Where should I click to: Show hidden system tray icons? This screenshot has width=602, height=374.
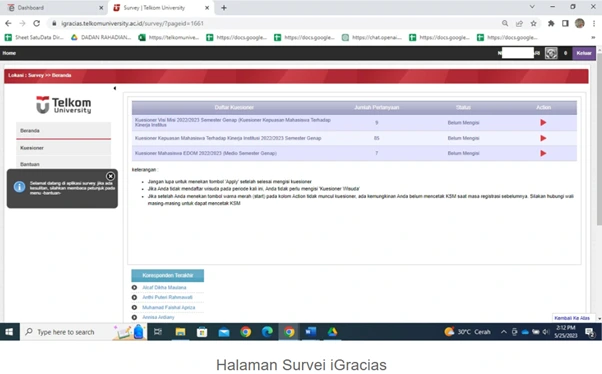[503, 332]
